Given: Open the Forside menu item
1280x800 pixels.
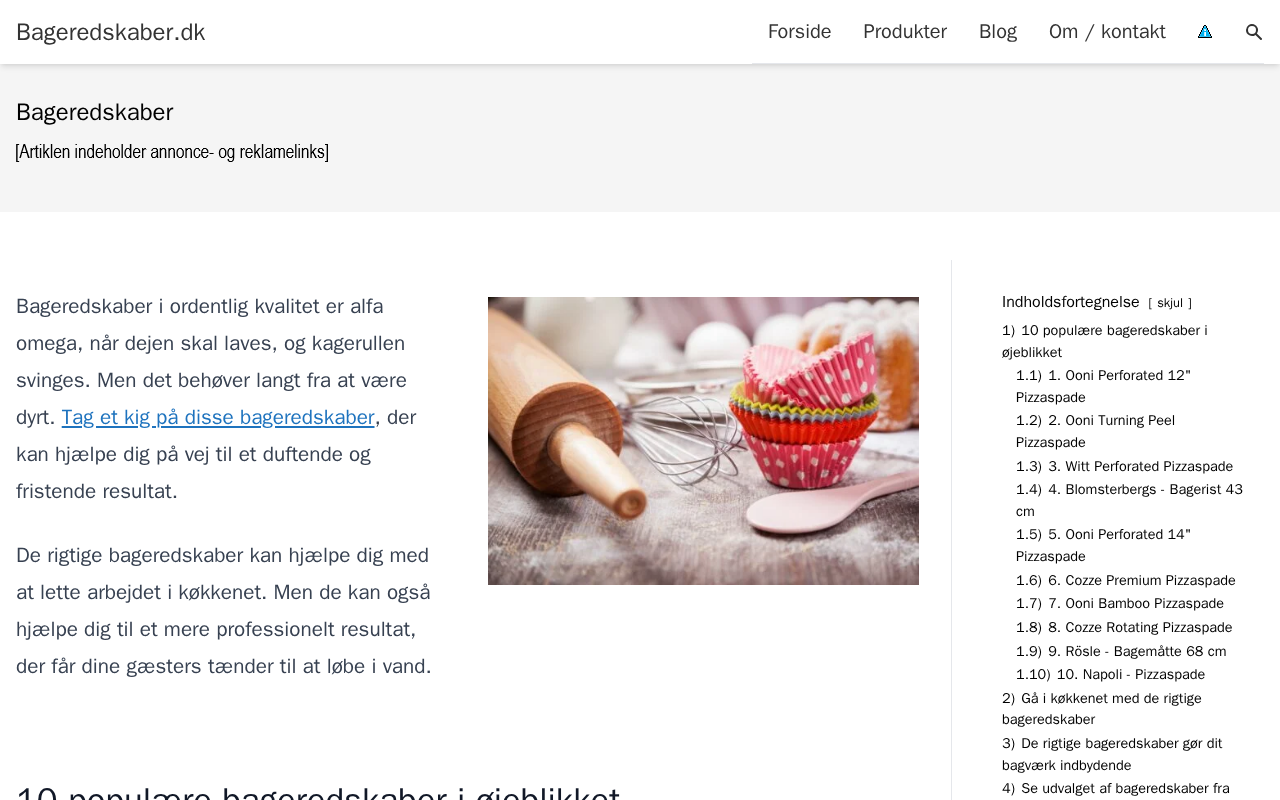Looking at the screenshot, I should [x=799, y=32].
